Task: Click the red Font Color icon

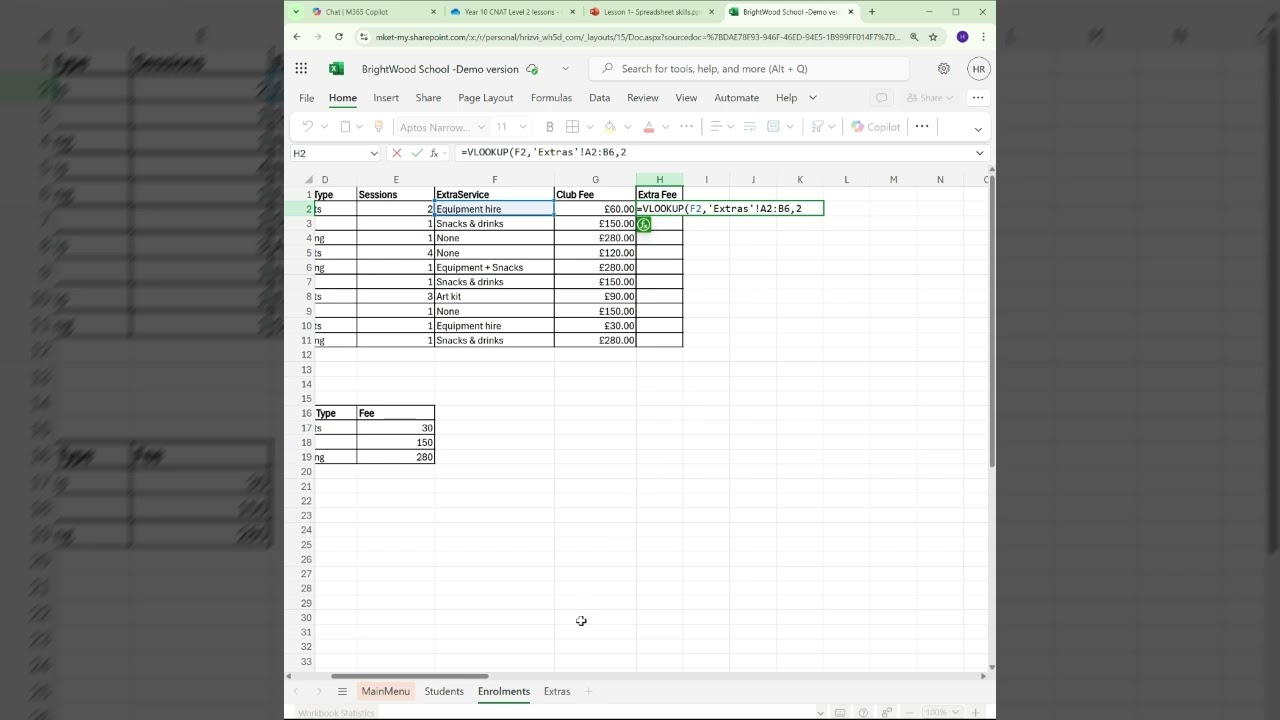Action: click(x=648, y=127)
